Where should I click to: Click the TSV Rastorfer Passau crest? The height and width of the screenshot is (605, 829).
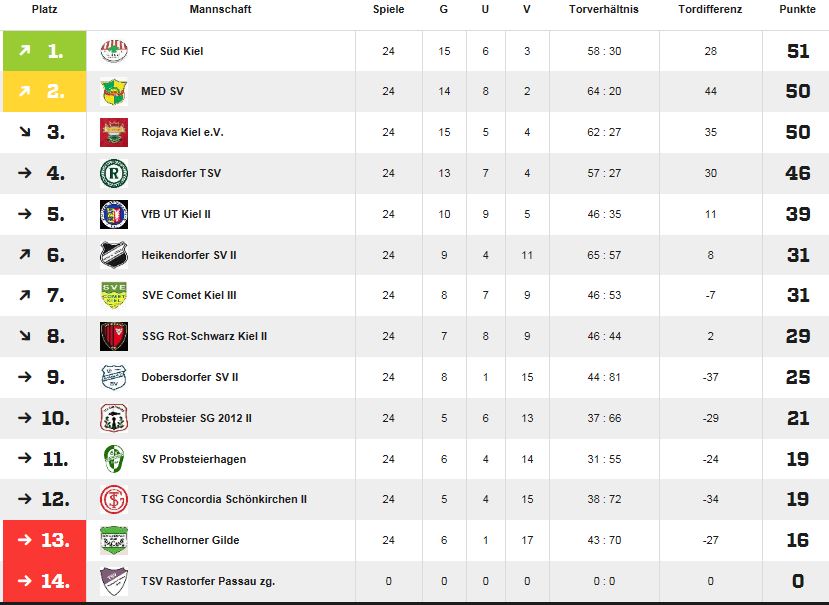click(x=114, y=581)
